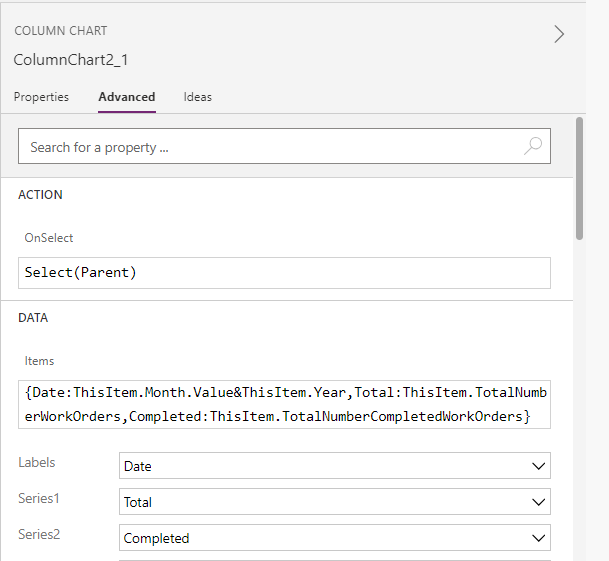Open the Ideas tab
This screenshot has width=609, height=561.
pyautogui.click(x=198, y=97)
